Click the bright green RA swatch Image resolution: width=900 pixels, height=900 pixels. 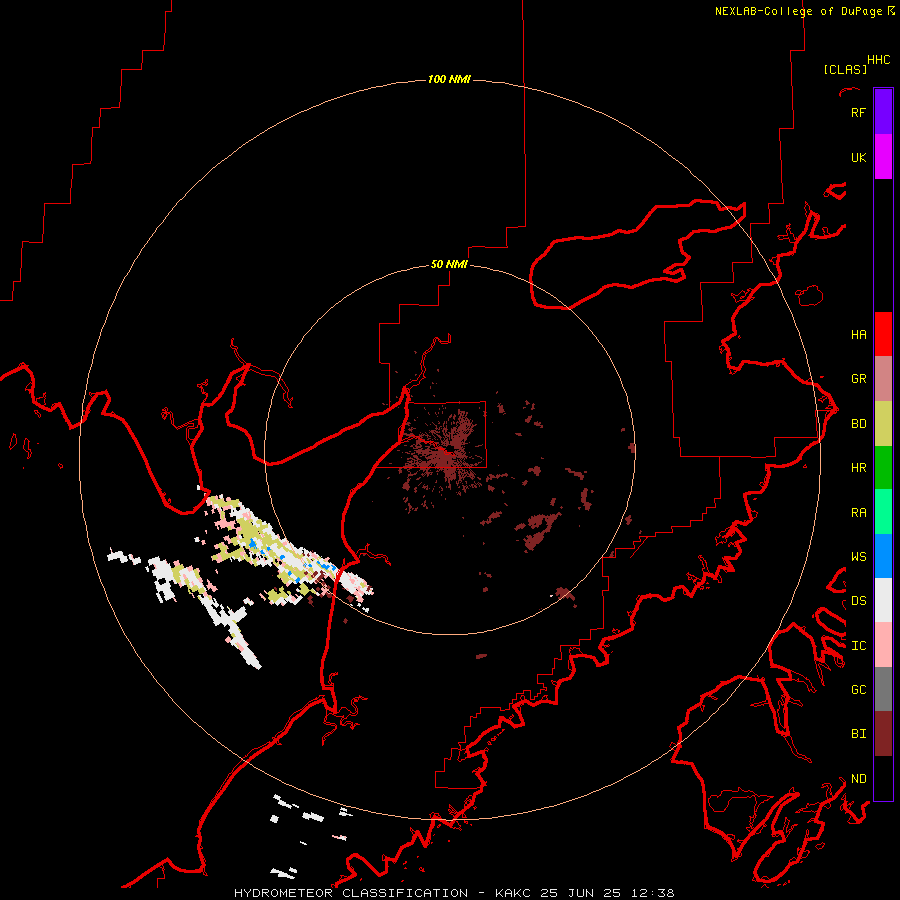(x=883, y=512)
